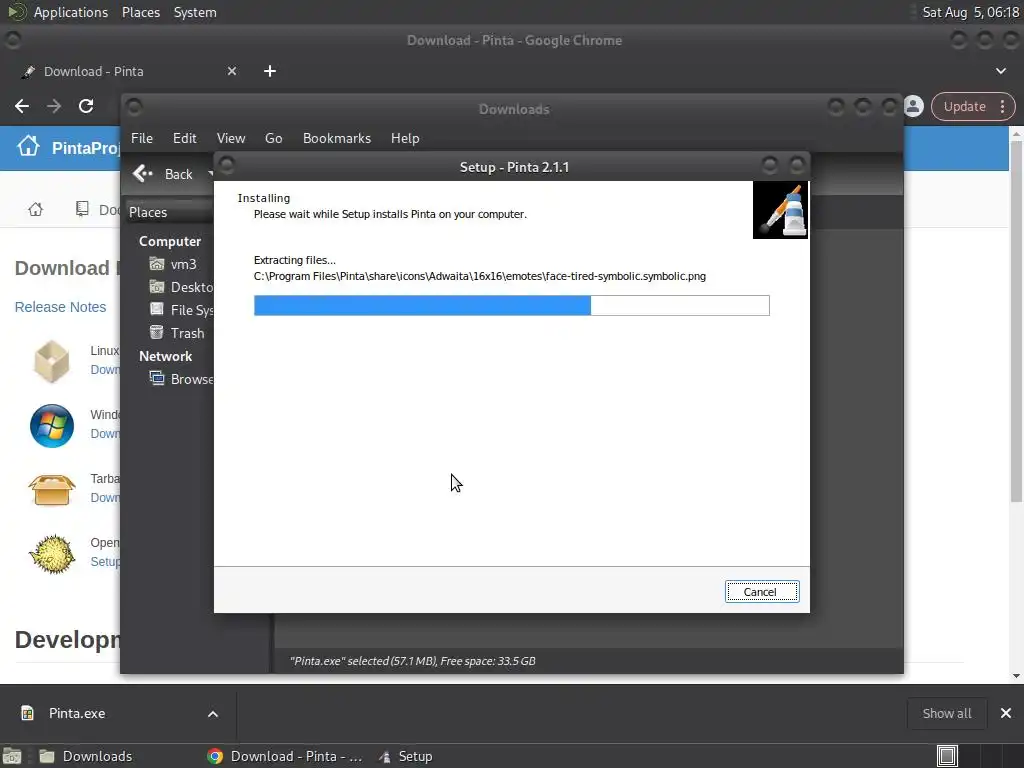The image size is (1024, 768).
Task: Open the Bookmarks menu in Downloads window
Action: (x=336, y=138)
